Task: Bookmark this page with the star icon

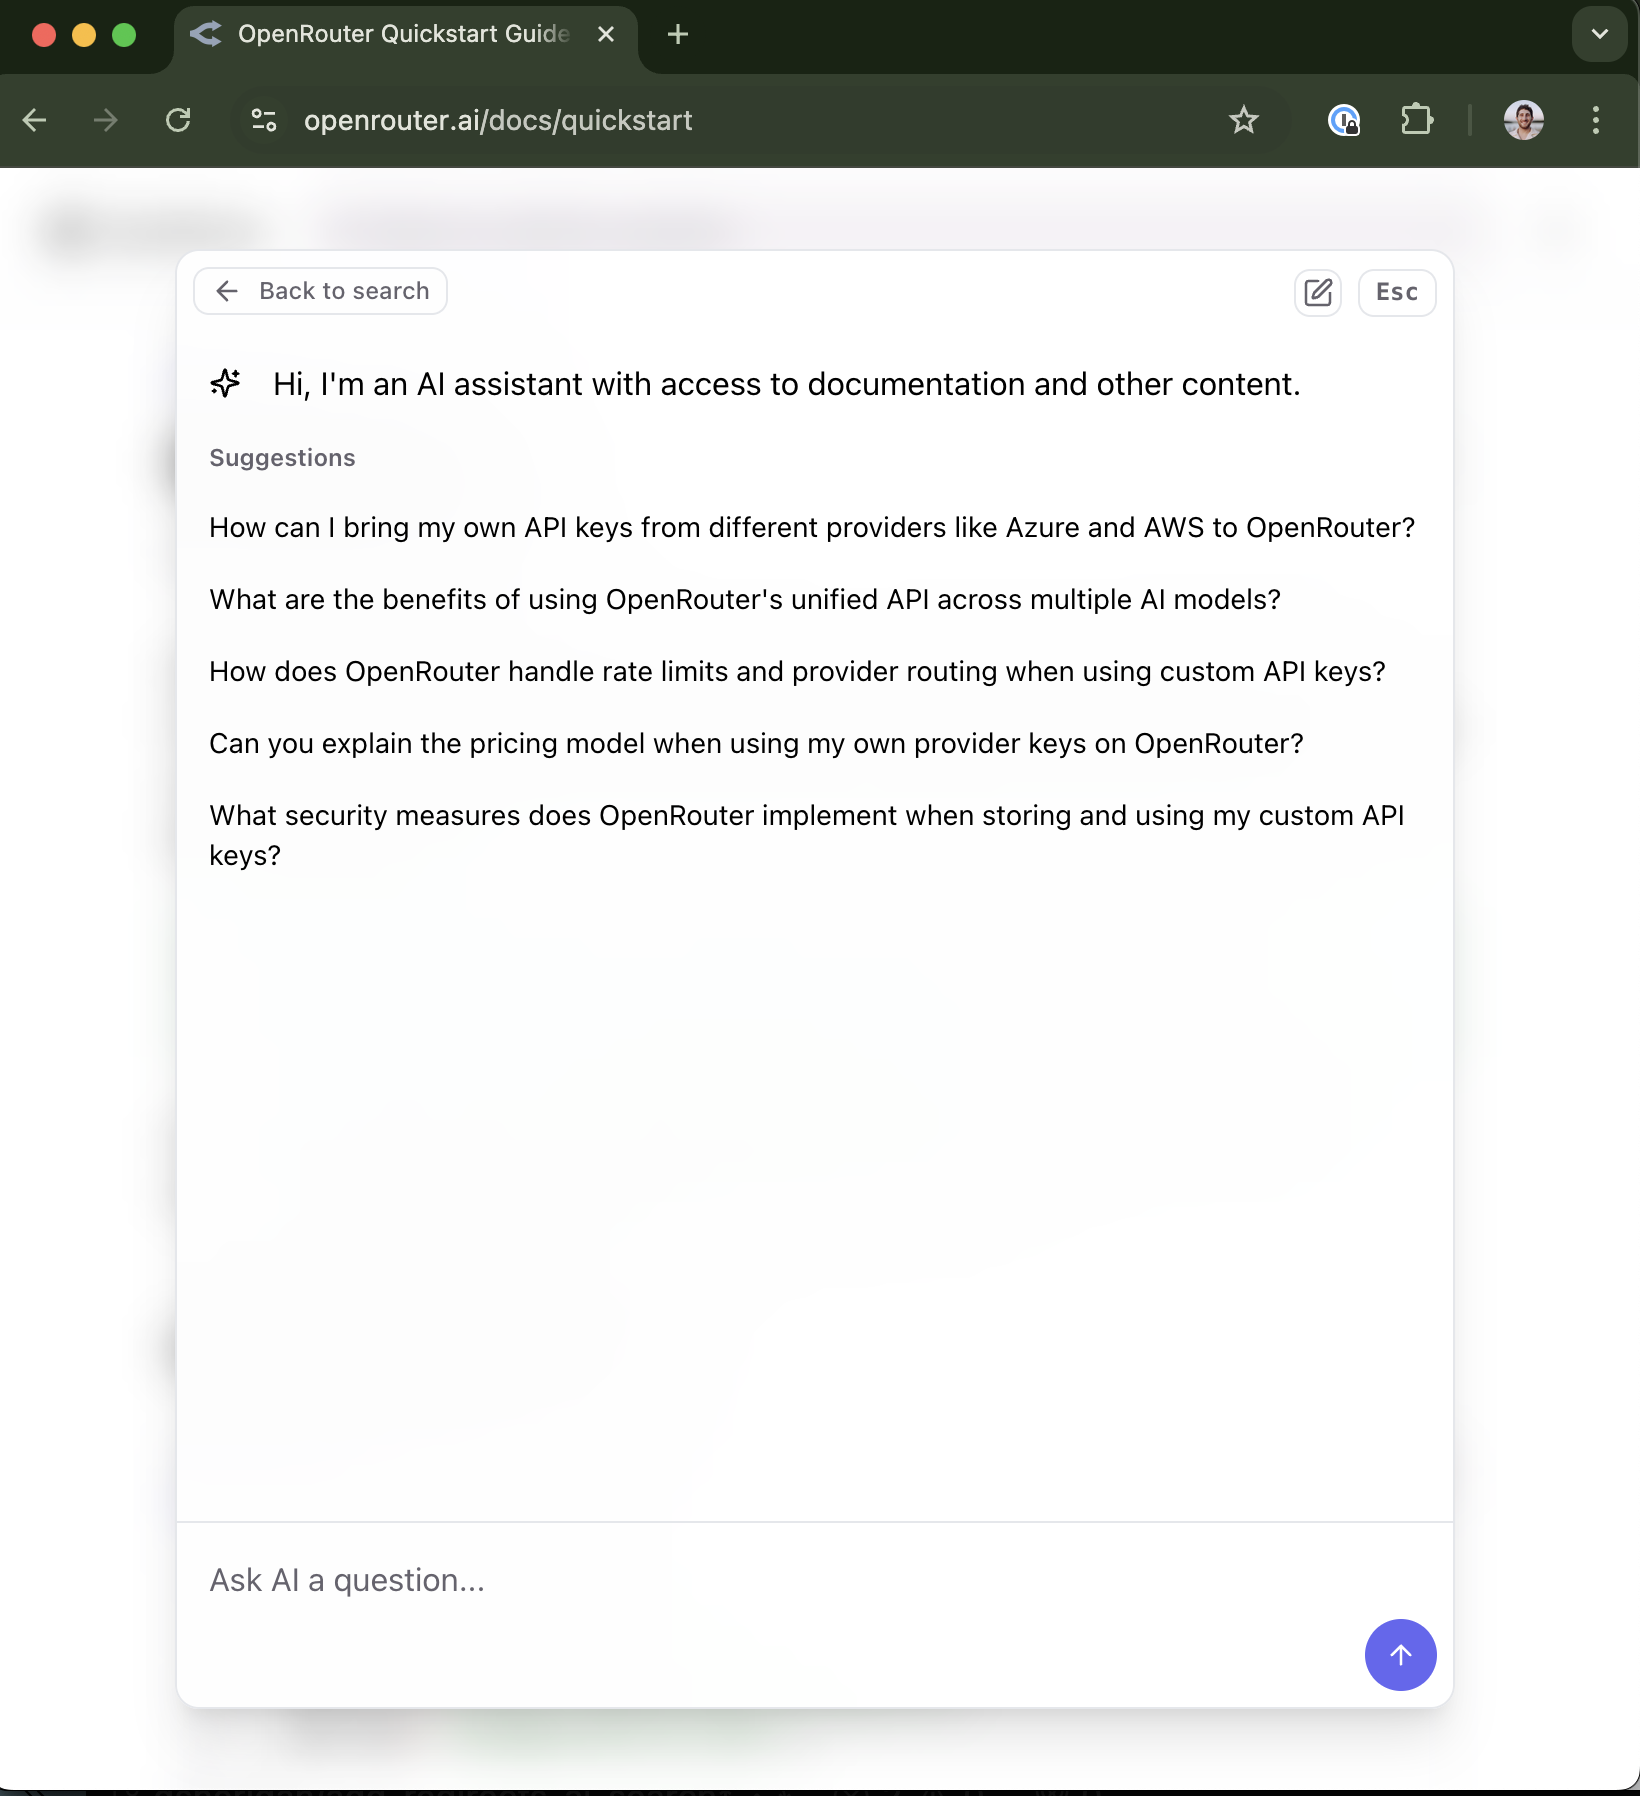Action: (1243, 121)
